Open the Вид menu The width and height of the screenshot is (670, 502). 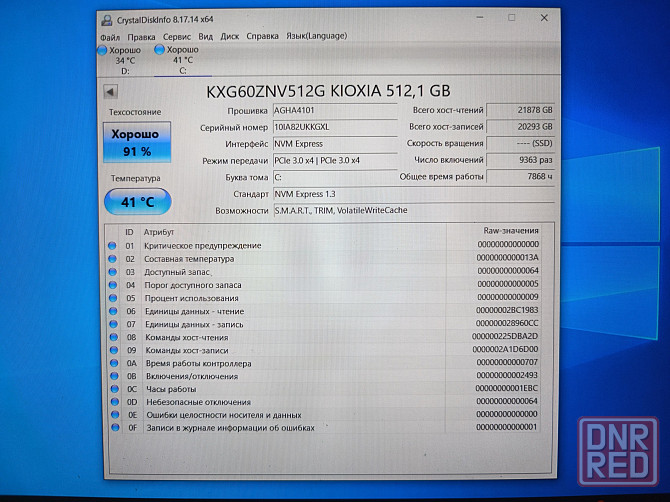205,37
